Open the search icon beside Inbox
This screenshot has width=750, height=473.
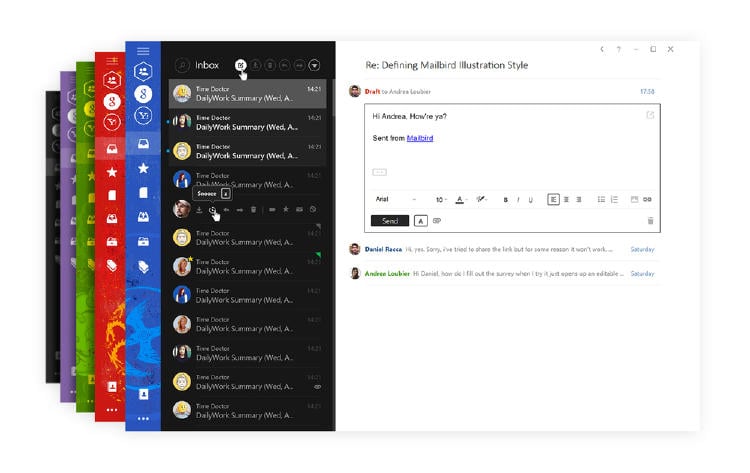point(182,65)
